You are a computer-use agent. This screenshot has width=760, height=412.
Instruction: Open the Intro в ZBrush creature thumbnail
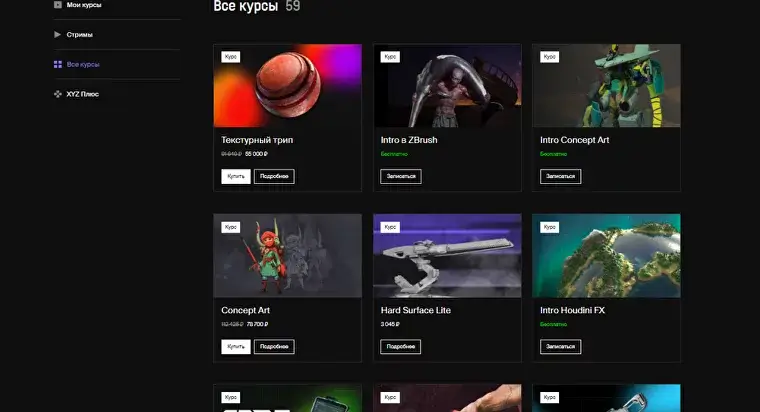(x=446, y=86)
